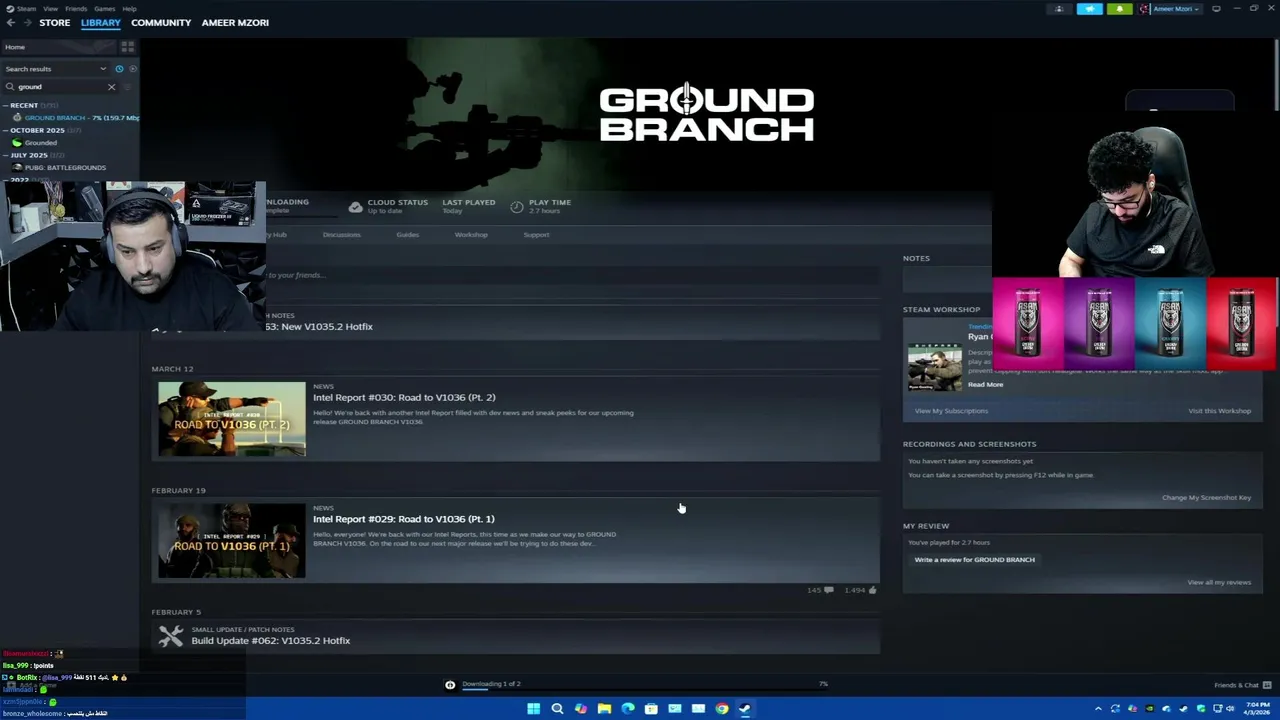Expand the Search results dropdown

[55, 69]
